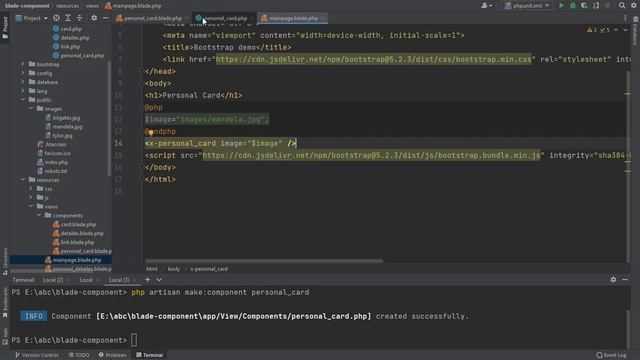Collapse all in Project panel toolbar

pos(80,18)
